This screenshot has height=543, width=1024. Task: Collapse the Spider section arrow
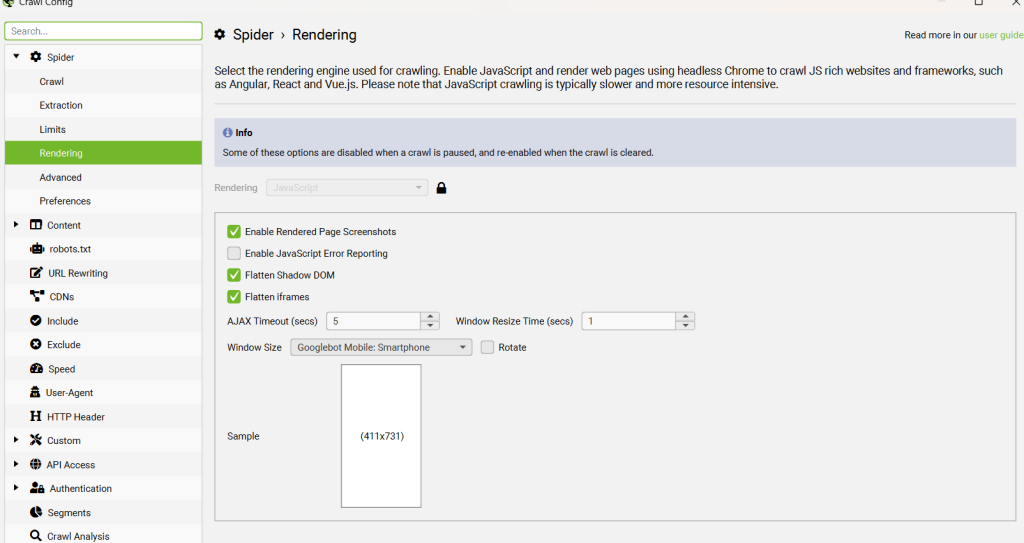pos(16,56)
